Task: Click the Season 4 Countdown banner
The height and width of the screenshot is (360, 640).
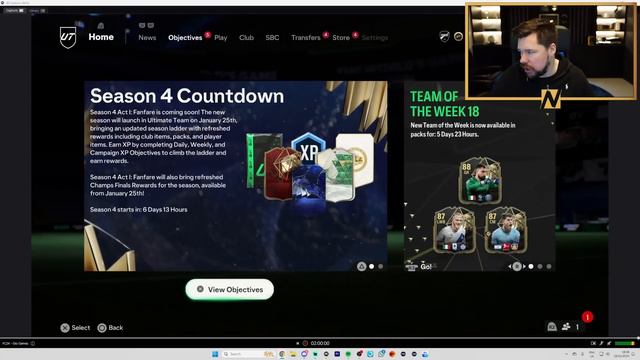Action: (236, 176)
